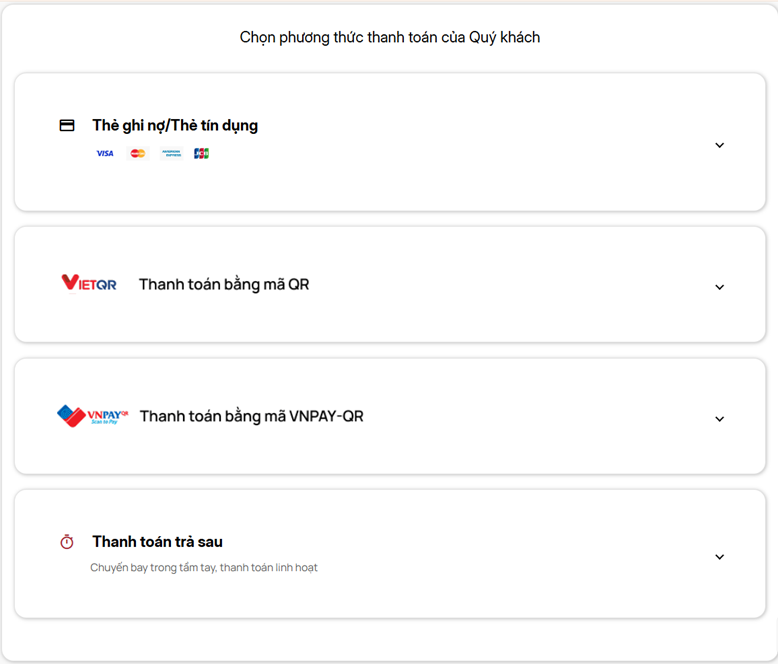The width and height of the screenshot is (778, 664).
Task: Pick the Thanh toán bằng mã VNPAY-QR label
Action: click(251, 416)
